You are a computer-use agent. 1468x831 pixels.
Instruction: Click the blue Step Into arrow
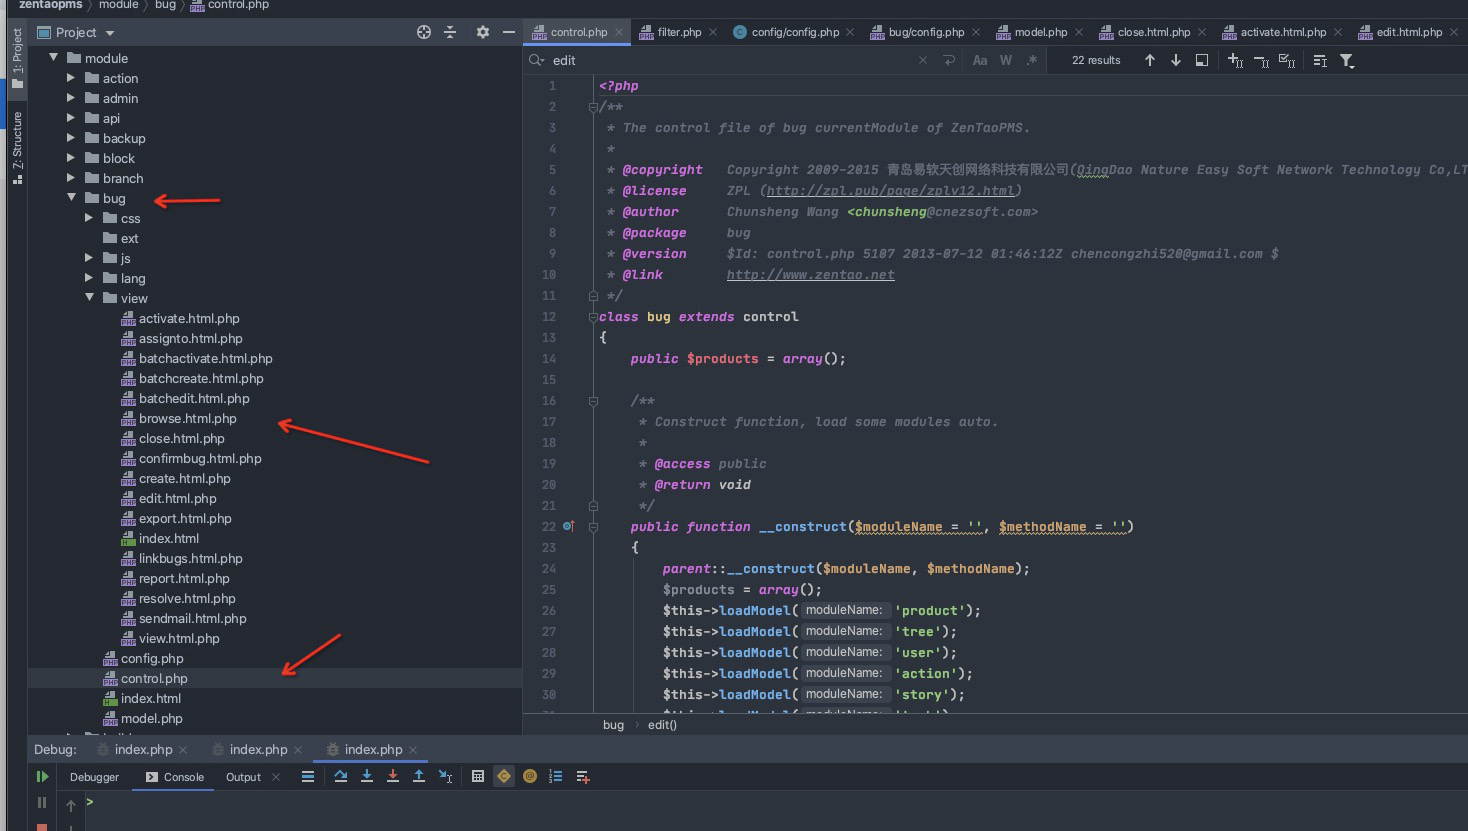367,776
